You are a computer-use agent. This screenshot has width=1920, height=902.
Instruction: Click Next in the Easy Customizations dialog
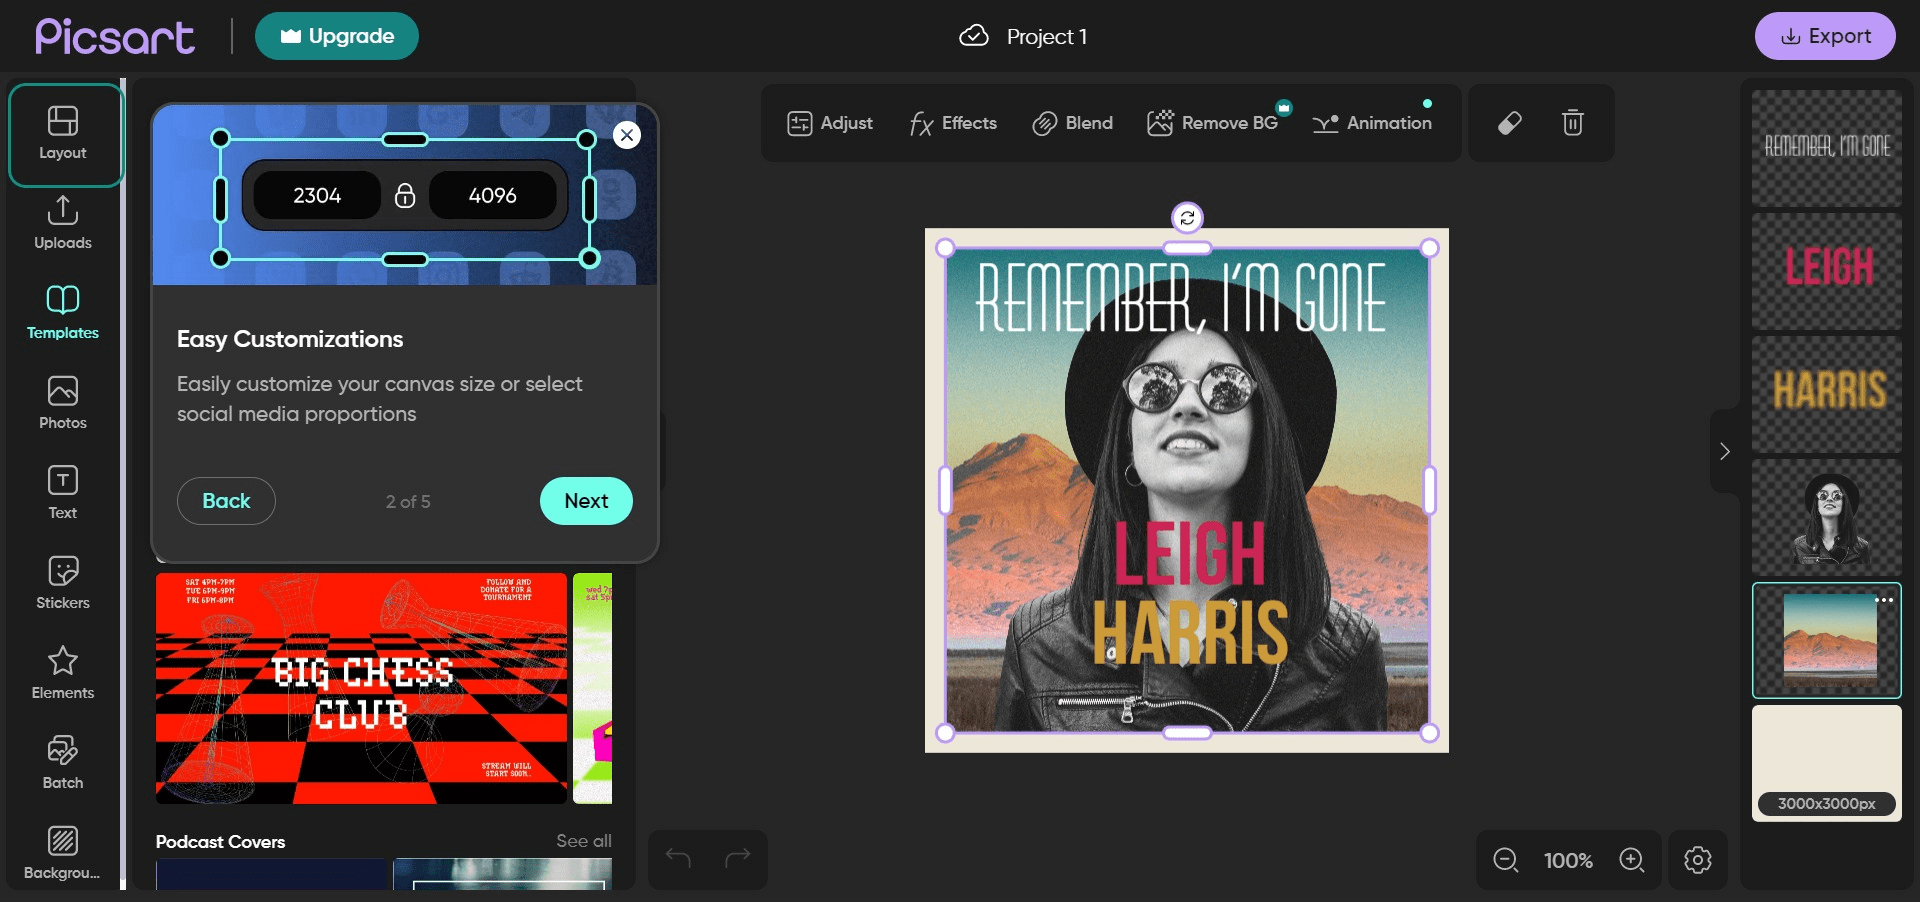pos(586,501)
